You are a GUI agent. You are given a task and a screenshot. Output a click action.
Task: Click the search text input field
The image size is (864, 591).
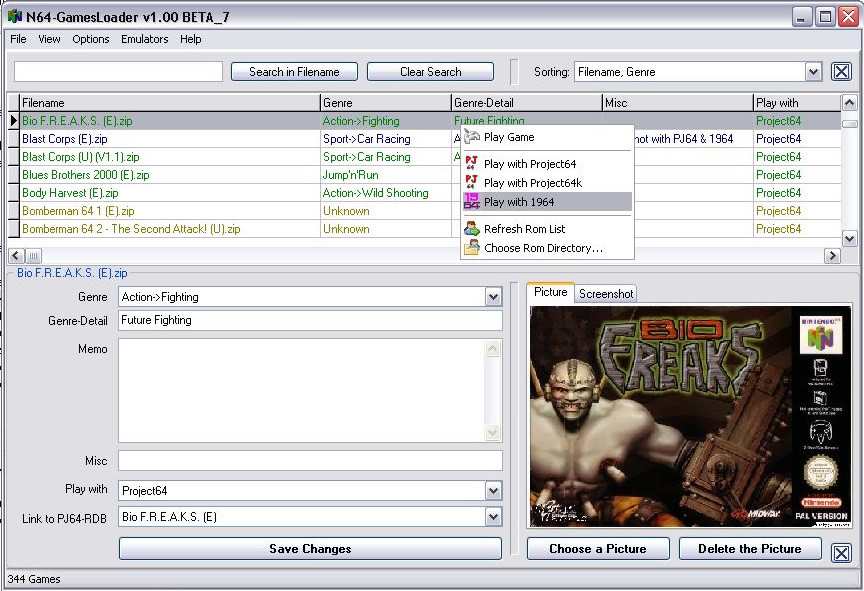pos(118,72)
